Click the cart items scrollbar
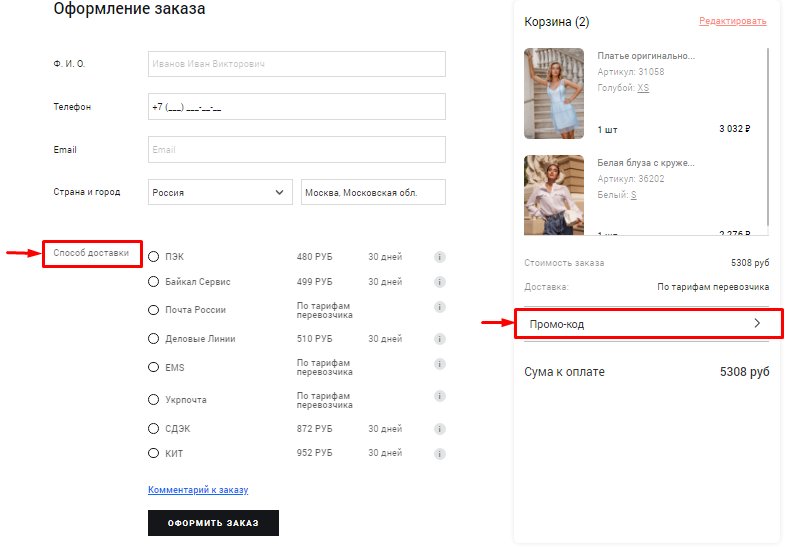 tap(768, 137)
